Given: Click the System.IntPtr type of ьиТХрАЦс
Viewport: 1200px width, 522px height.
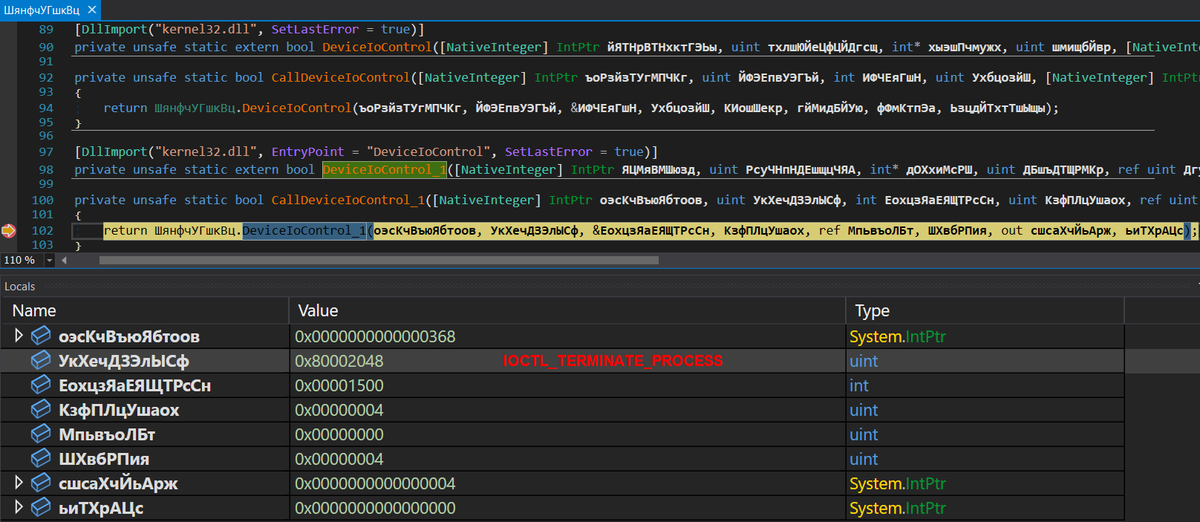Looking at the screenshot, I should tap(896, 509).
